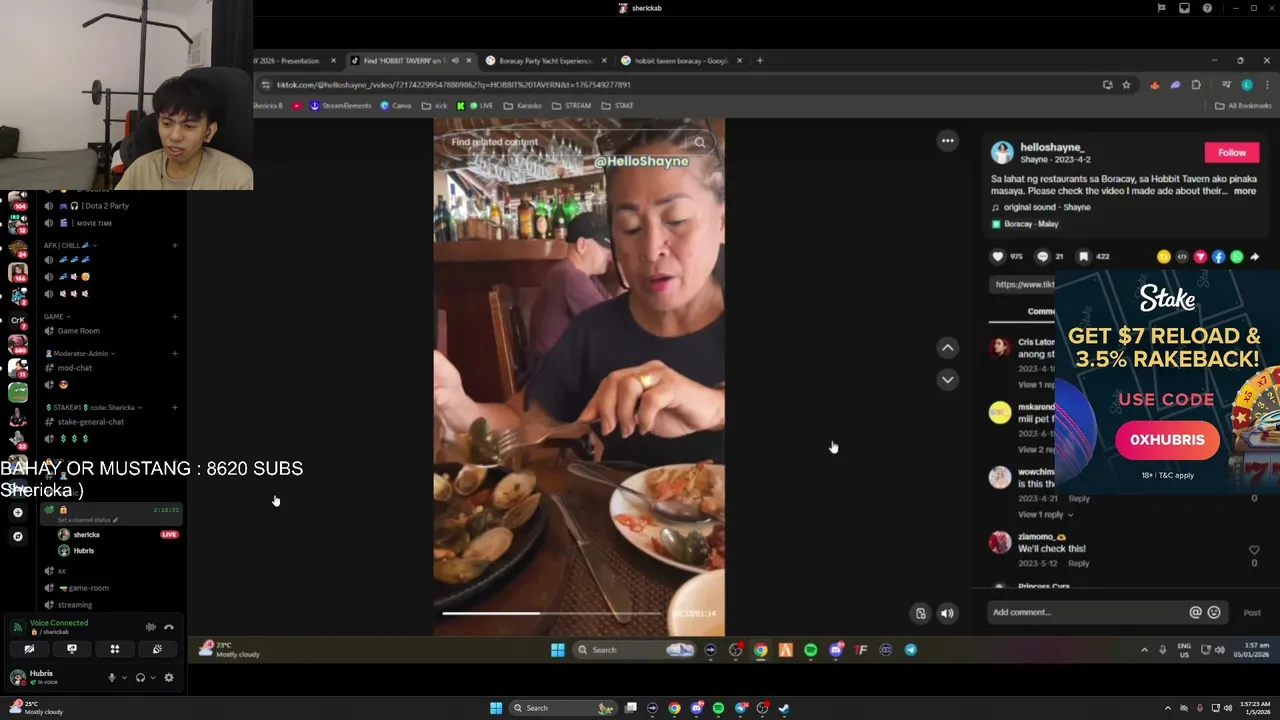Switch to Boracay Party Yacht Experience tab
Image resolution: width=1280 pixels, height=720 pixels.
click(x=545, y=61)
